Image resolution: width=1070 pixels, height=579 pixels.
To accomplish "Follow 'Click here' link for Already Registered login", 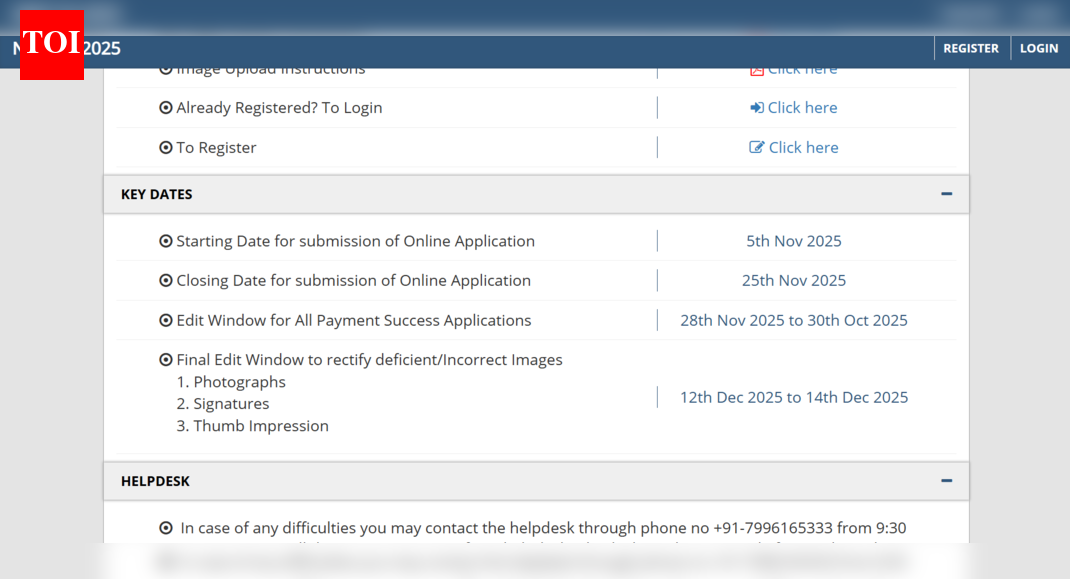I will 802,108.
